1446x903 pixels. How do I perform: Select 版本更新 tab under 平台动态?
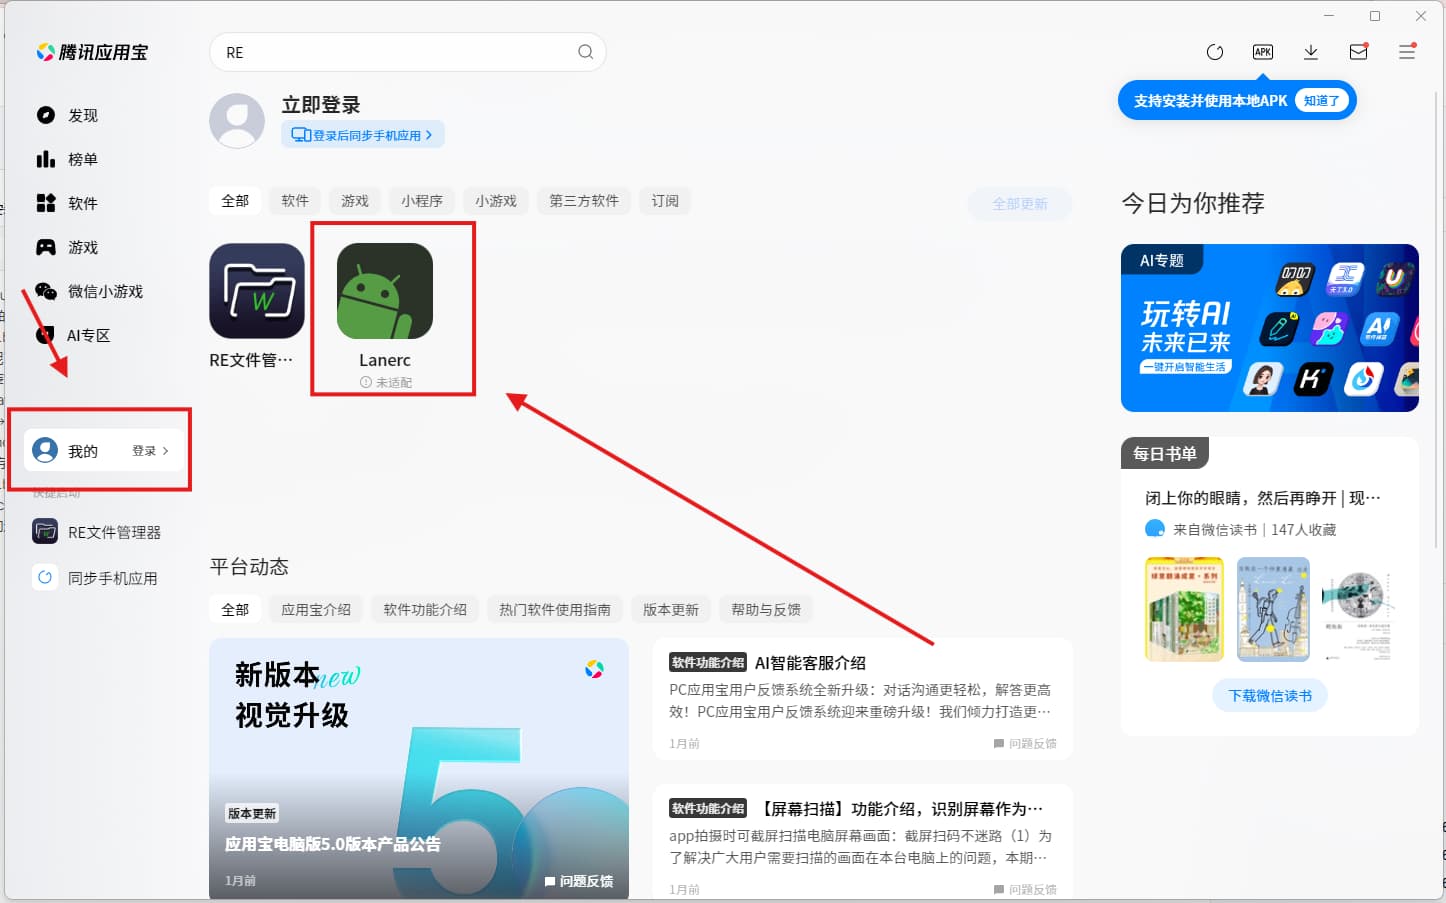671,610
